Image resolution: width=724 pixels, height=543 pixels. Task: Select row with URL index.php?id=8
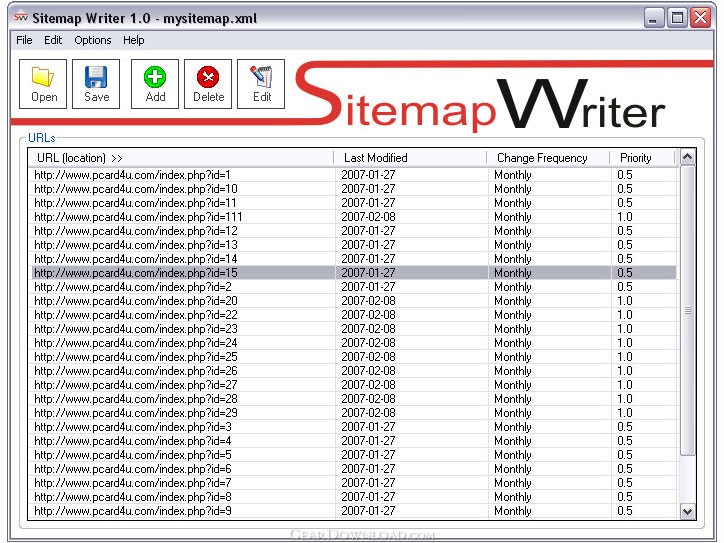click(354, 497)
